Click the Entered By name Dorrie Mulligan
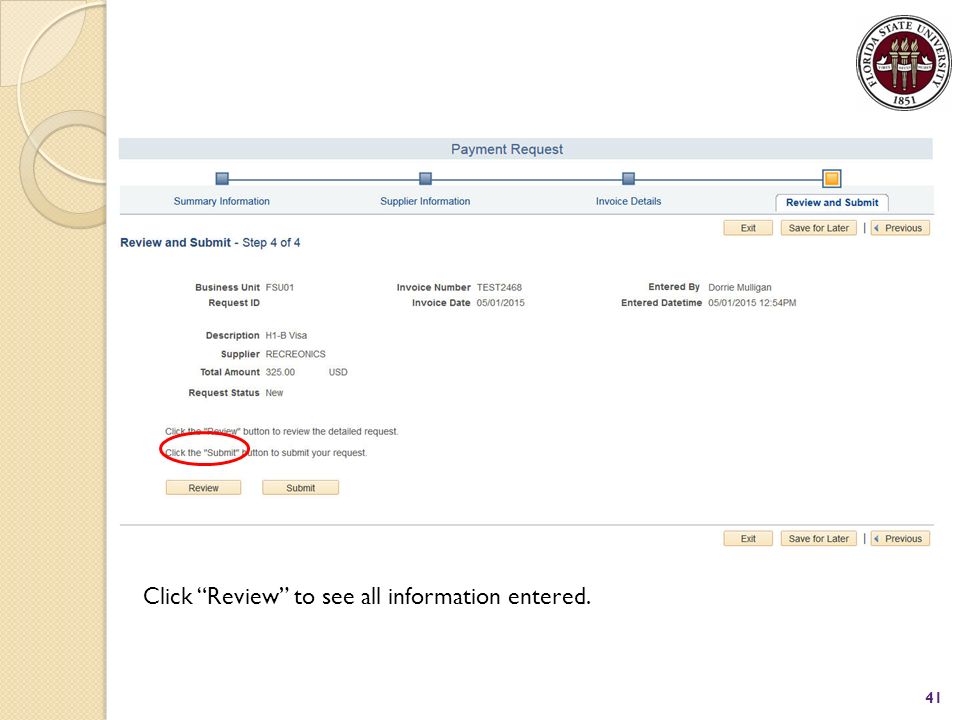 click(x=740, y=287)
